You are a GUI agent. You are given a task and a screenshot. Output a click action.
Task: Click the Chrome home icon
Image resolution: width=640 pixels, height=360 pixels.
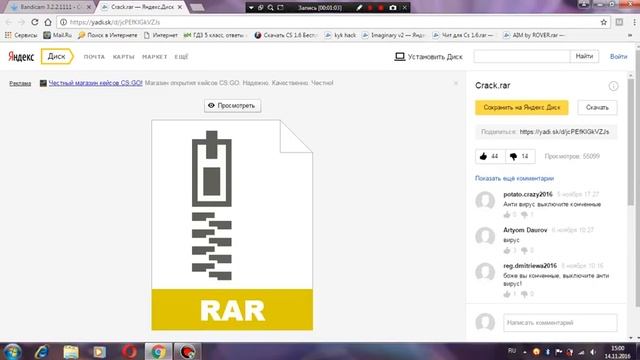[x=48, y=22]
